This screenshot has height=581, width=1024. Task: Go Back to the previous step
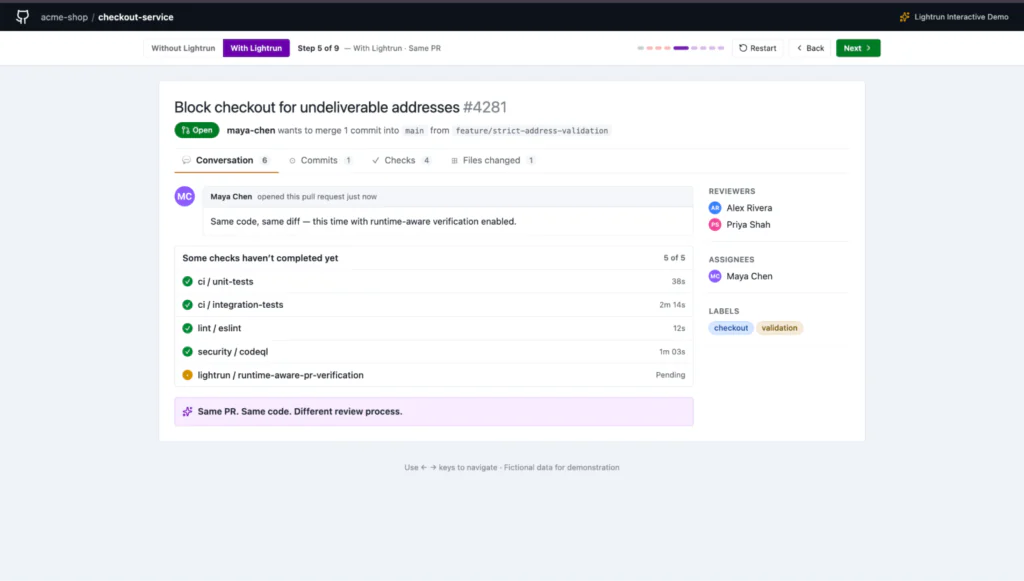click(x=810, y=48)
